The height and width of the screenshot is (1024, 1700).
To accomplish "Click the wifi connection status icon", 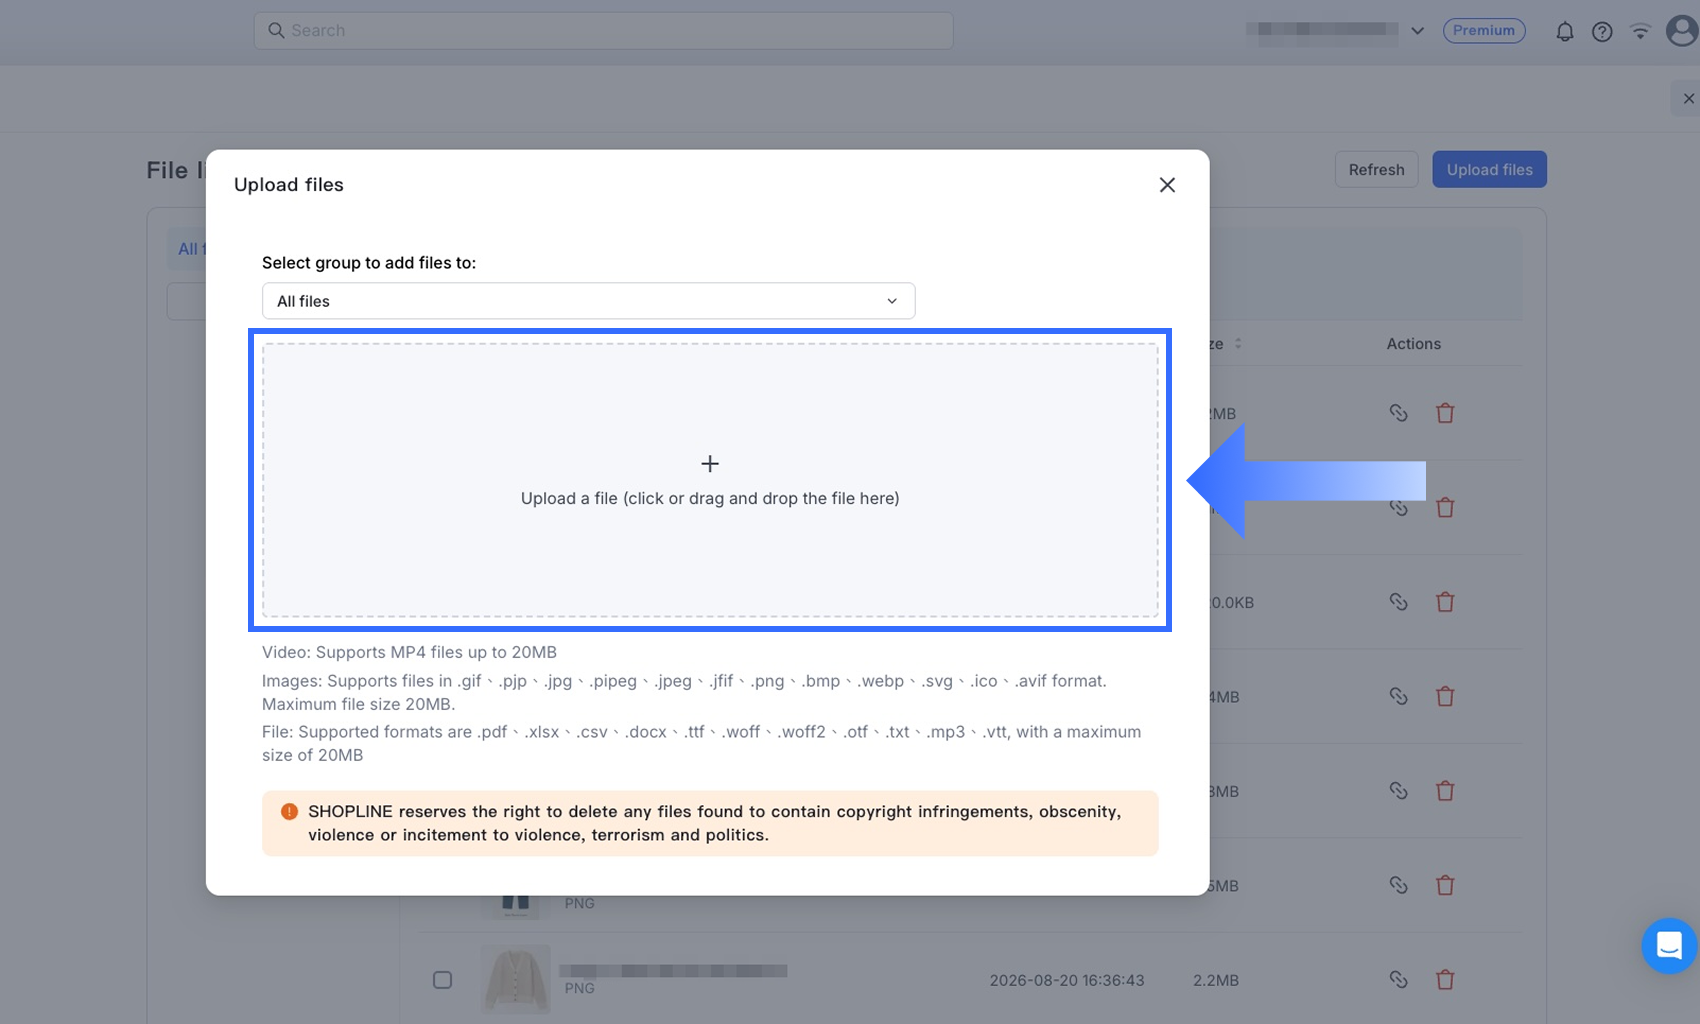I will pyautogui.click(x=1640, y=31).
